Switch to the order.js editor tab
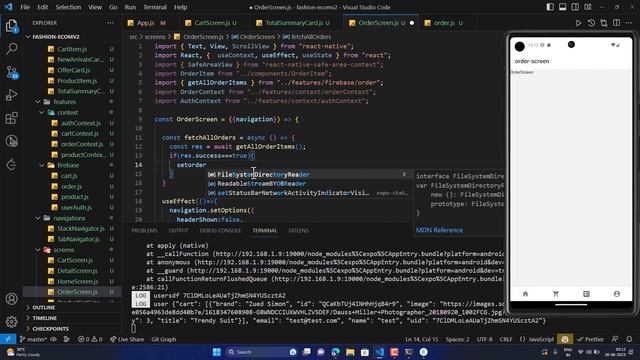 click(x=444, y=23)
